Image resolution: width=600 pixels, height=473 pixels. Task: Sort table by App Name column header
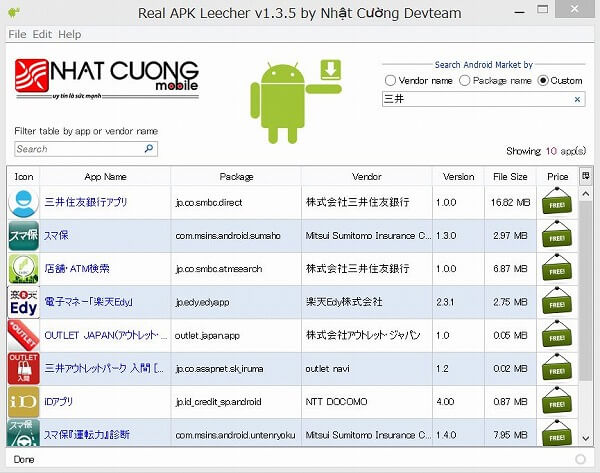point(106,177)
